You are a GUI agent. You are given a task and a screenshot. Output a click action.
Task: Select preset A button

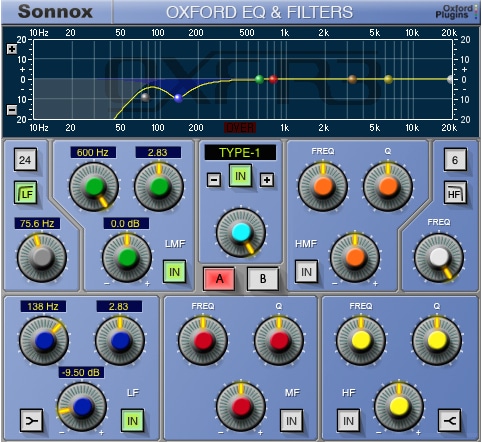(219, 279)
